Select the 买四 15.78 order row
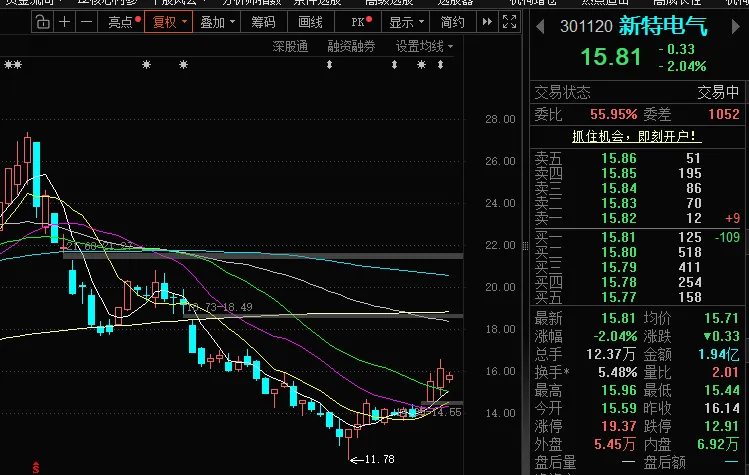Image resolution: width=749 pixels, height=475 pixels. coord(637,282)
